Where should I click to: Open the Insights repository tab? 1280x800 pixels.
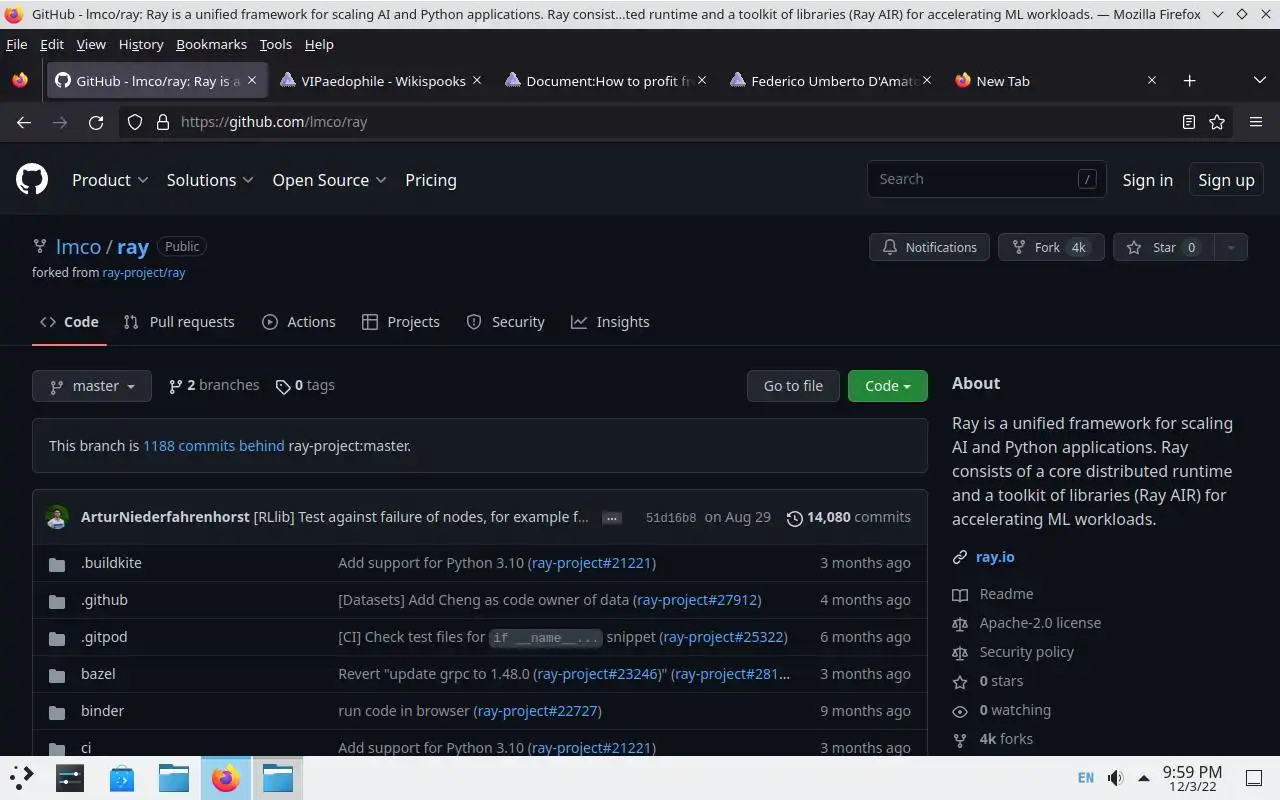pos(610,322)
